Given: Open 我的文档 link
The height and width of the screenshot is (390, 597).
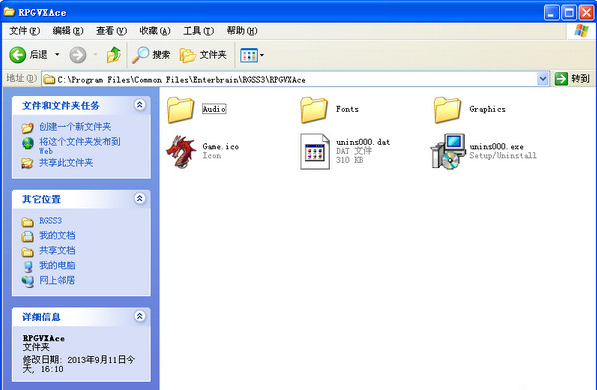Looking at the screenshot, I should coord(57,235).
